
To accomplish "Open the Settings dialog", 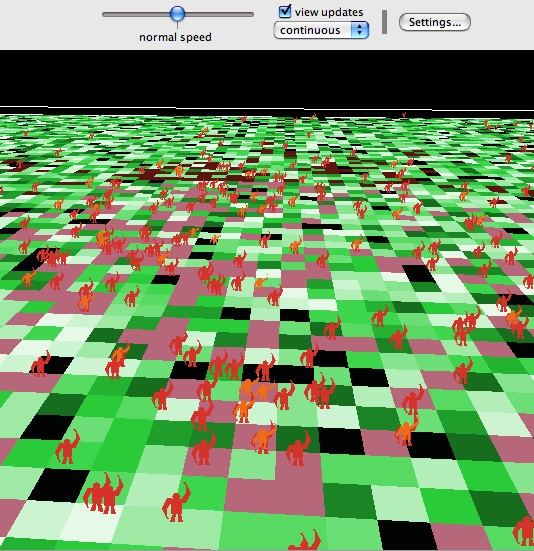I will pos(435,22).
